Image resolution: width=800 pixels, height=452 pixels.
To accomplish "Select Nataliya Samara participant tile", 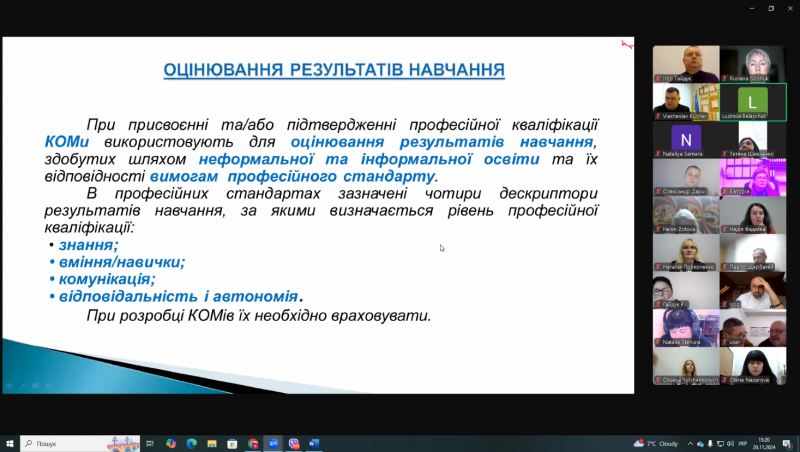I will (x=685, y=139).
